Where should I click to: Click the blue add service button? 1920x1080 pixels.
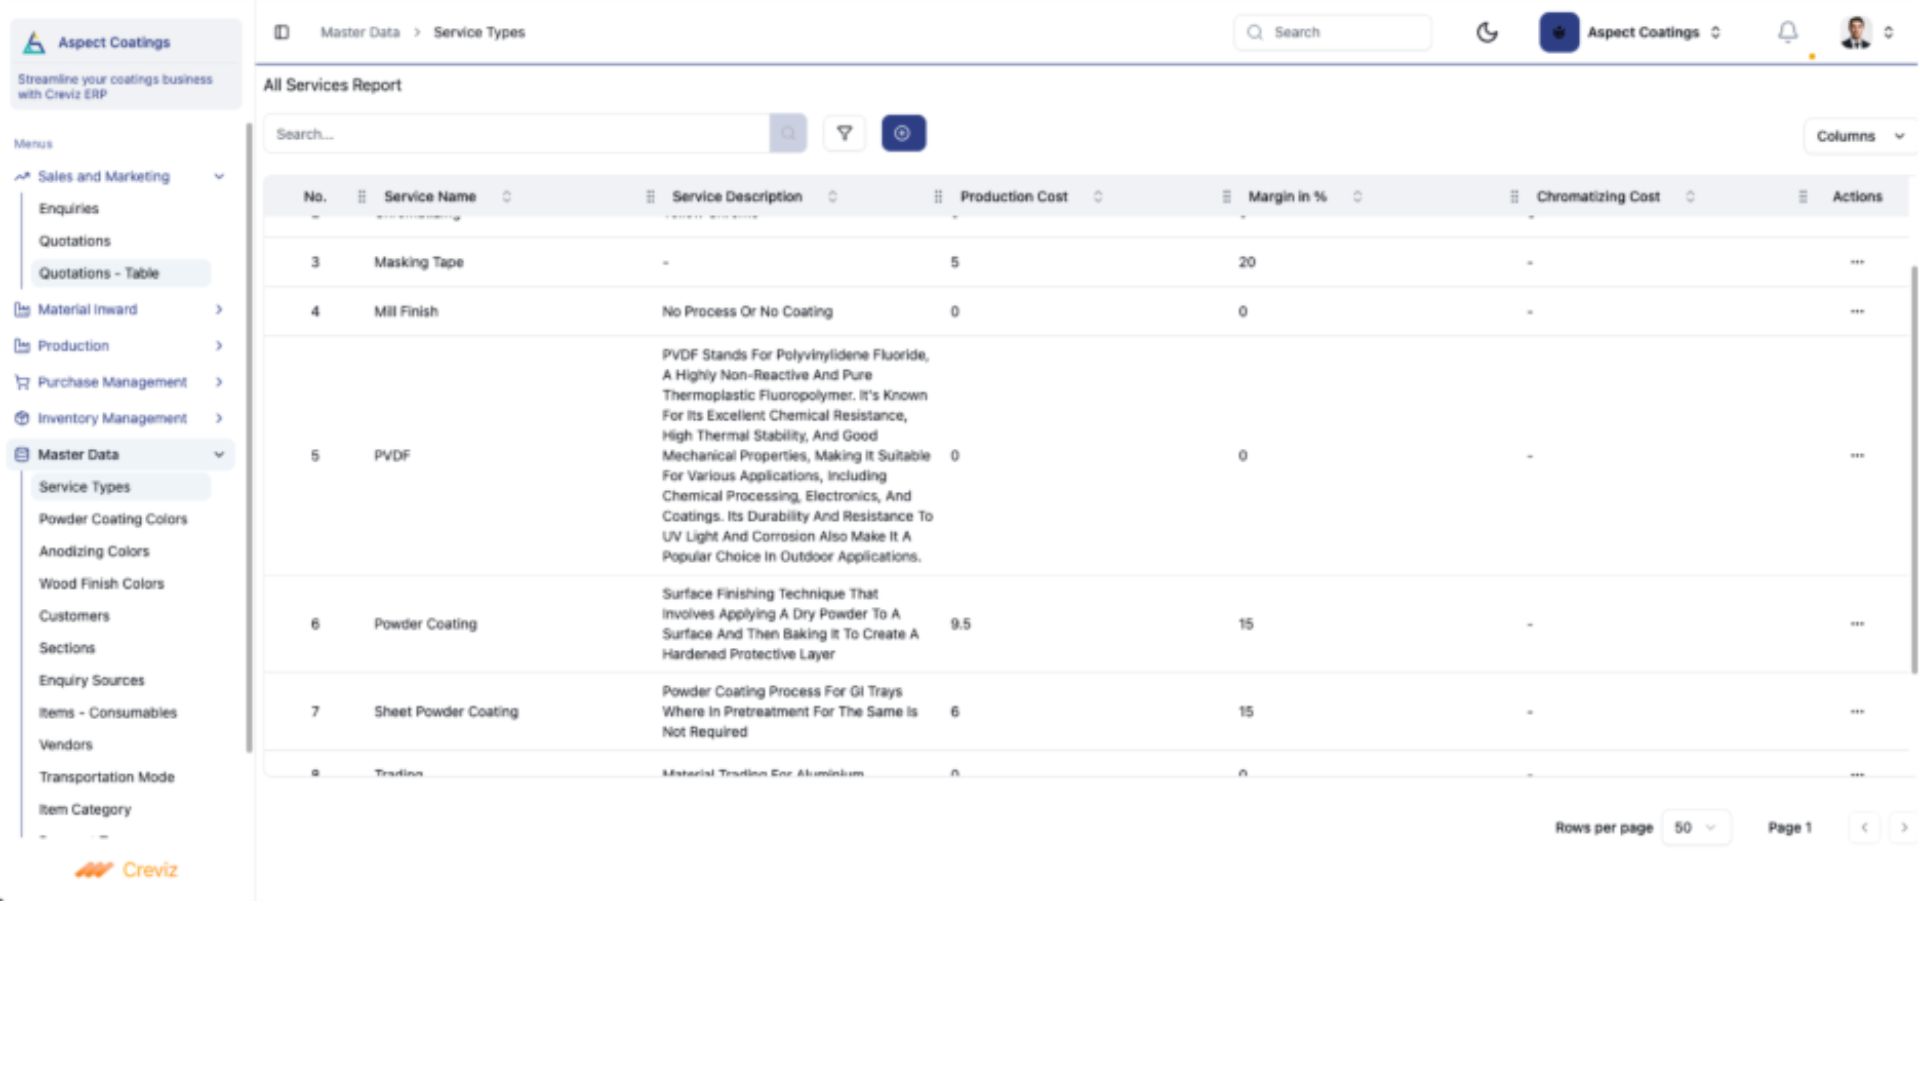coord(903,133)
